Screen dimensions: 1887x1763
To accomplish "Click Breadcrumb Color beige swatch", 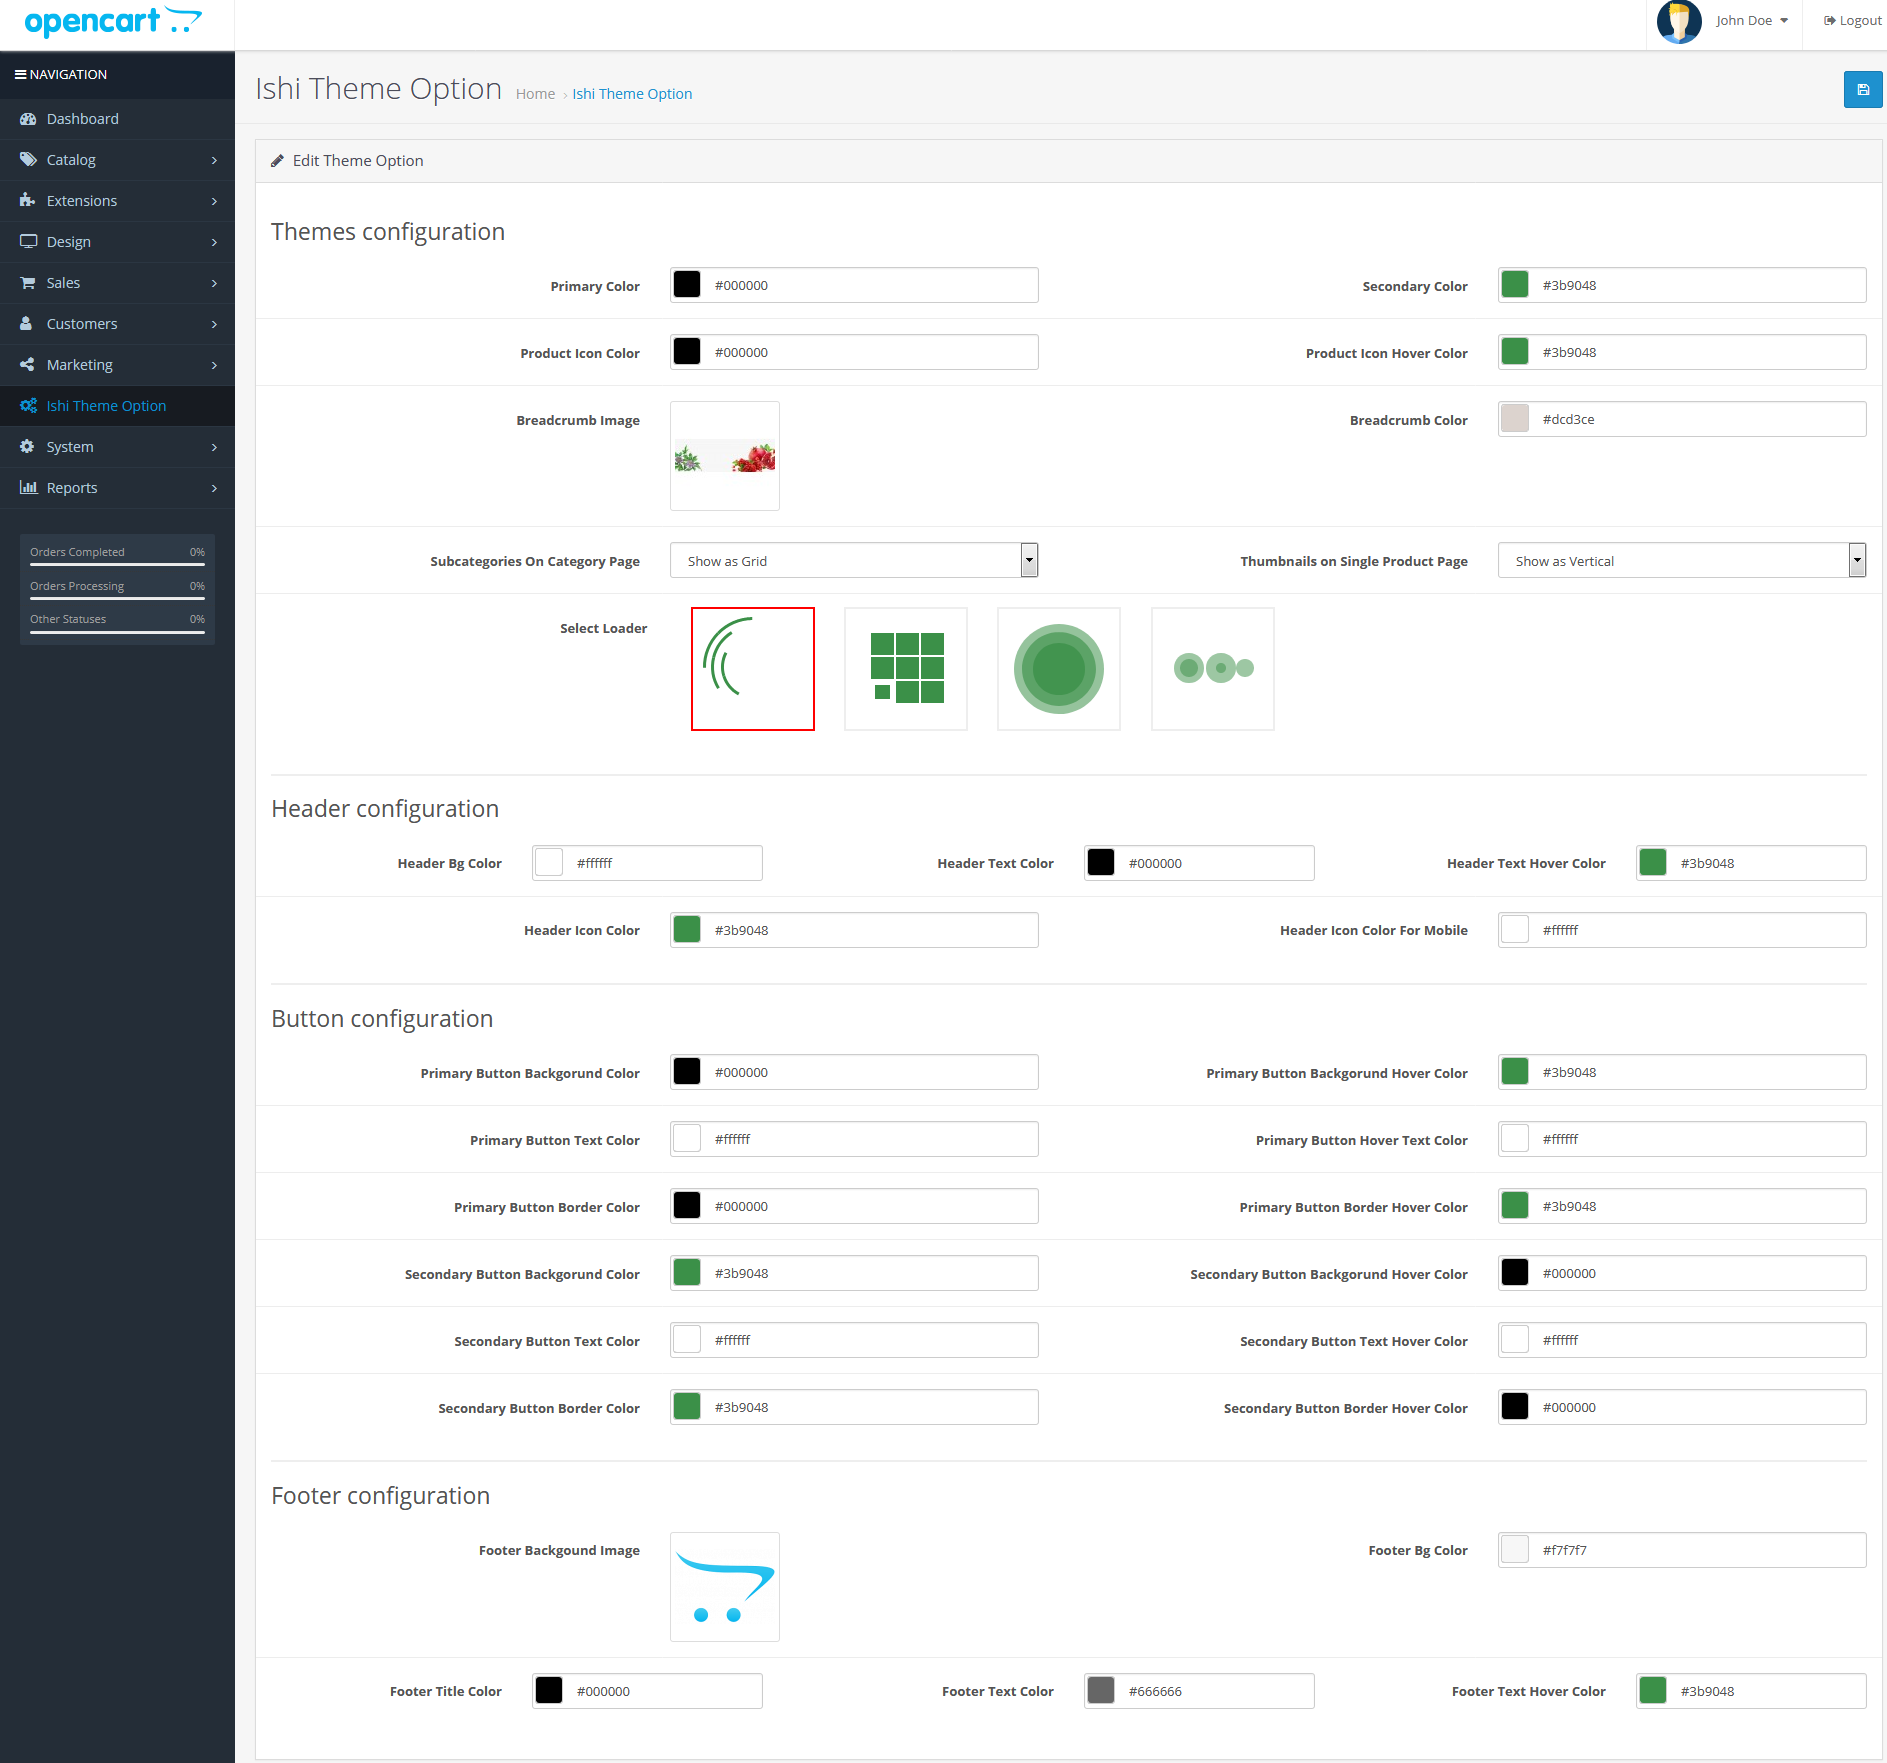I will [x=1515, y=419].
